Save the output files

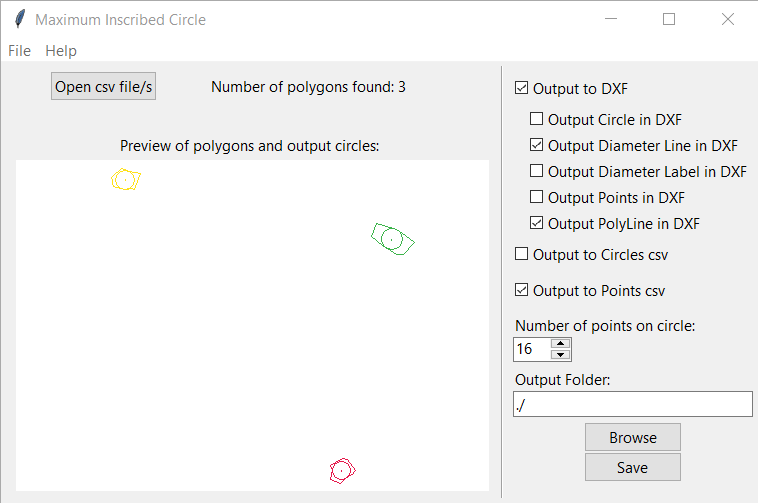click(632, 467)
